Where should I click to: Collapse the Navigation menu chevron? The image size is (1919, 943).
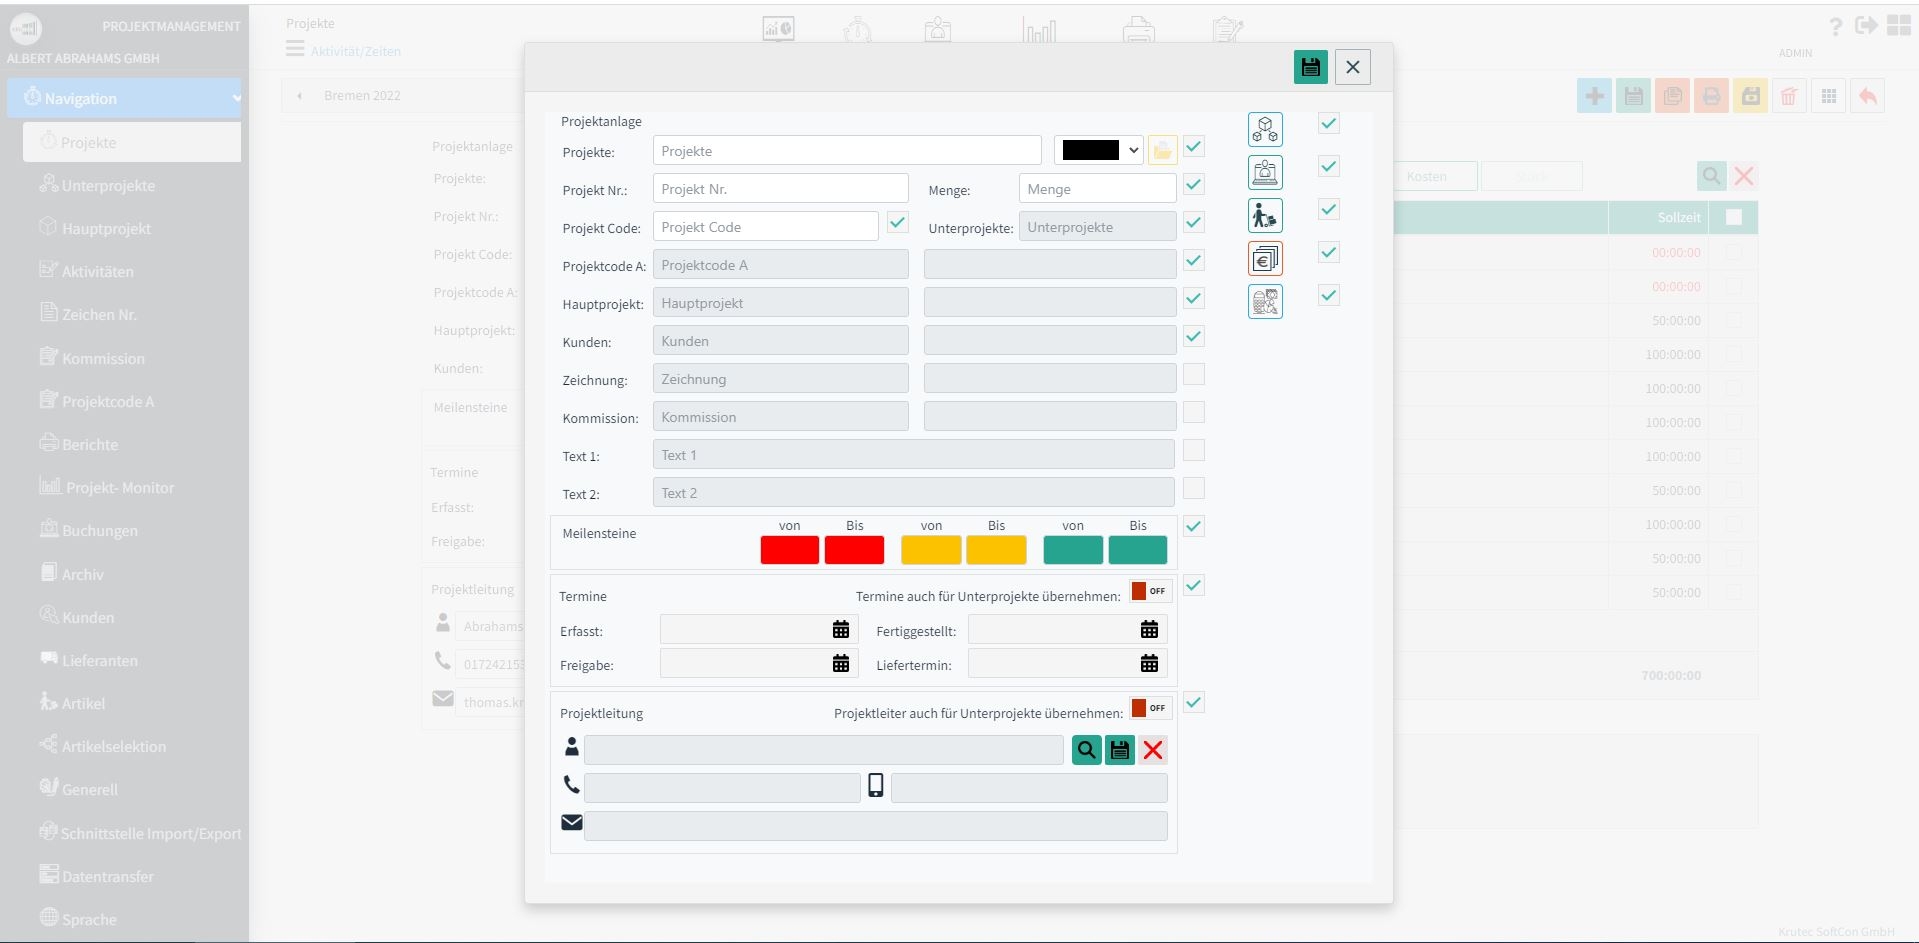tap(237, 98)
